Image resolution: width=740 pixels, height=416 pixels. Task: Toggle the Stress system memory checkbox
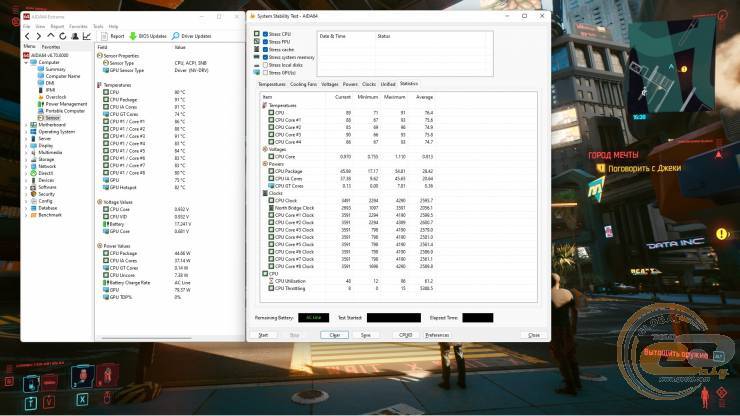265,57
